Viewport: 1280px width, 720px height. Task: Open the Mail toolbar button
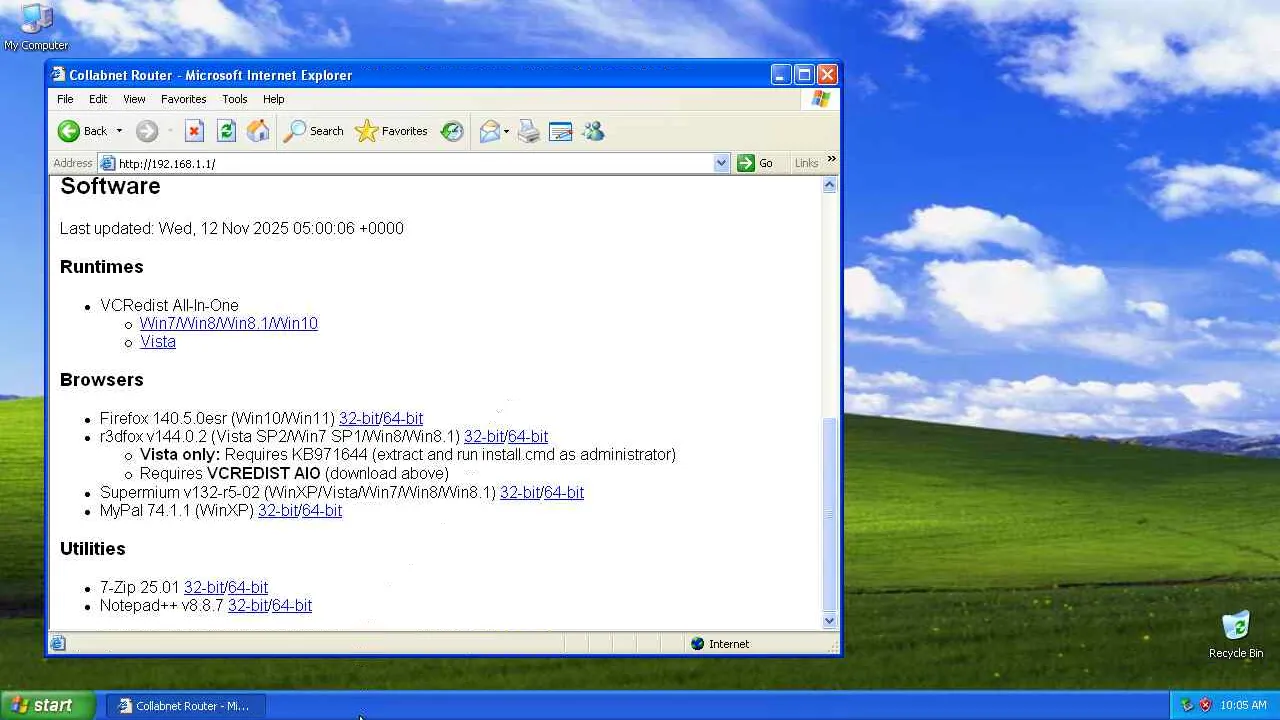click(x=489, y=131)
